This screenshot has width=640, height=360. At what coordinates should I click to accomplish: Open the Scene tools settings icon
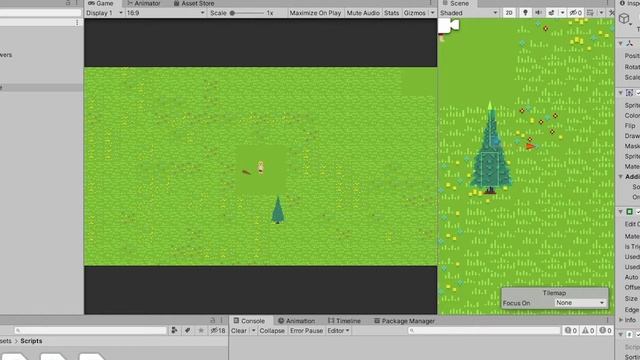pos(611,13)
